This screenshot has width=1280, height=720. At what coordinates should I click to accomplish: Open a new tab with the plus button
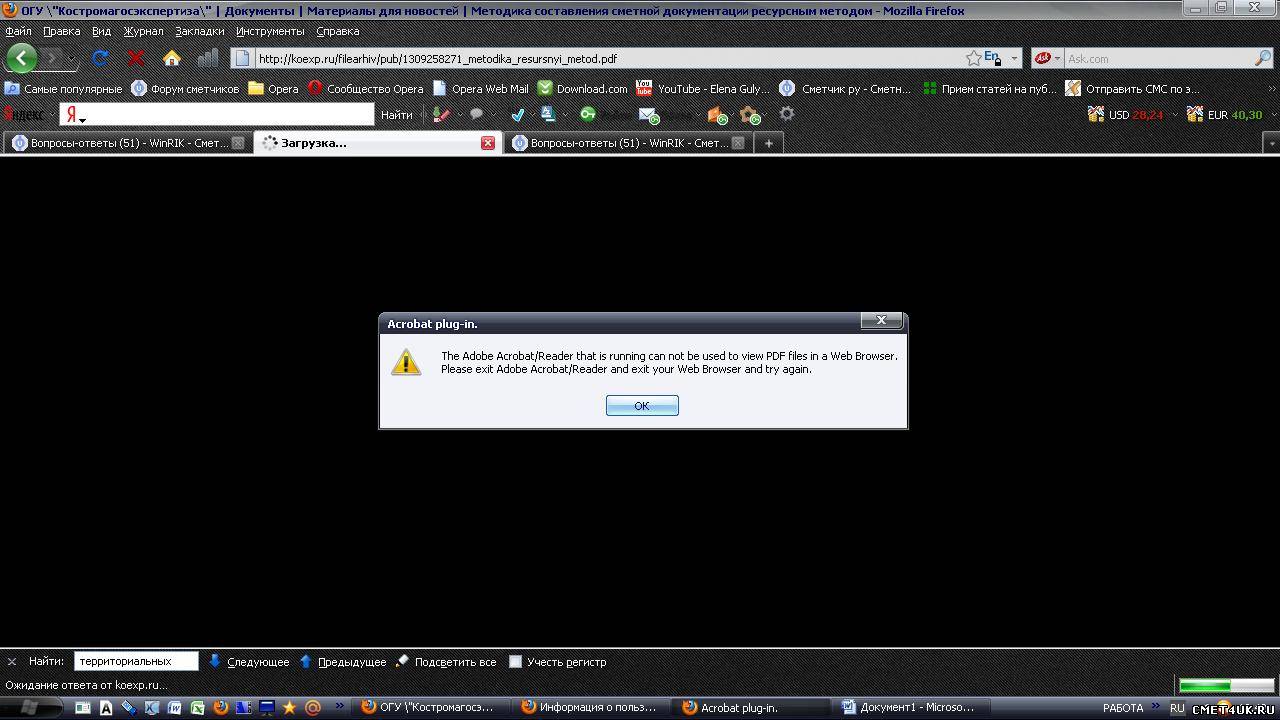pos(768,143)
